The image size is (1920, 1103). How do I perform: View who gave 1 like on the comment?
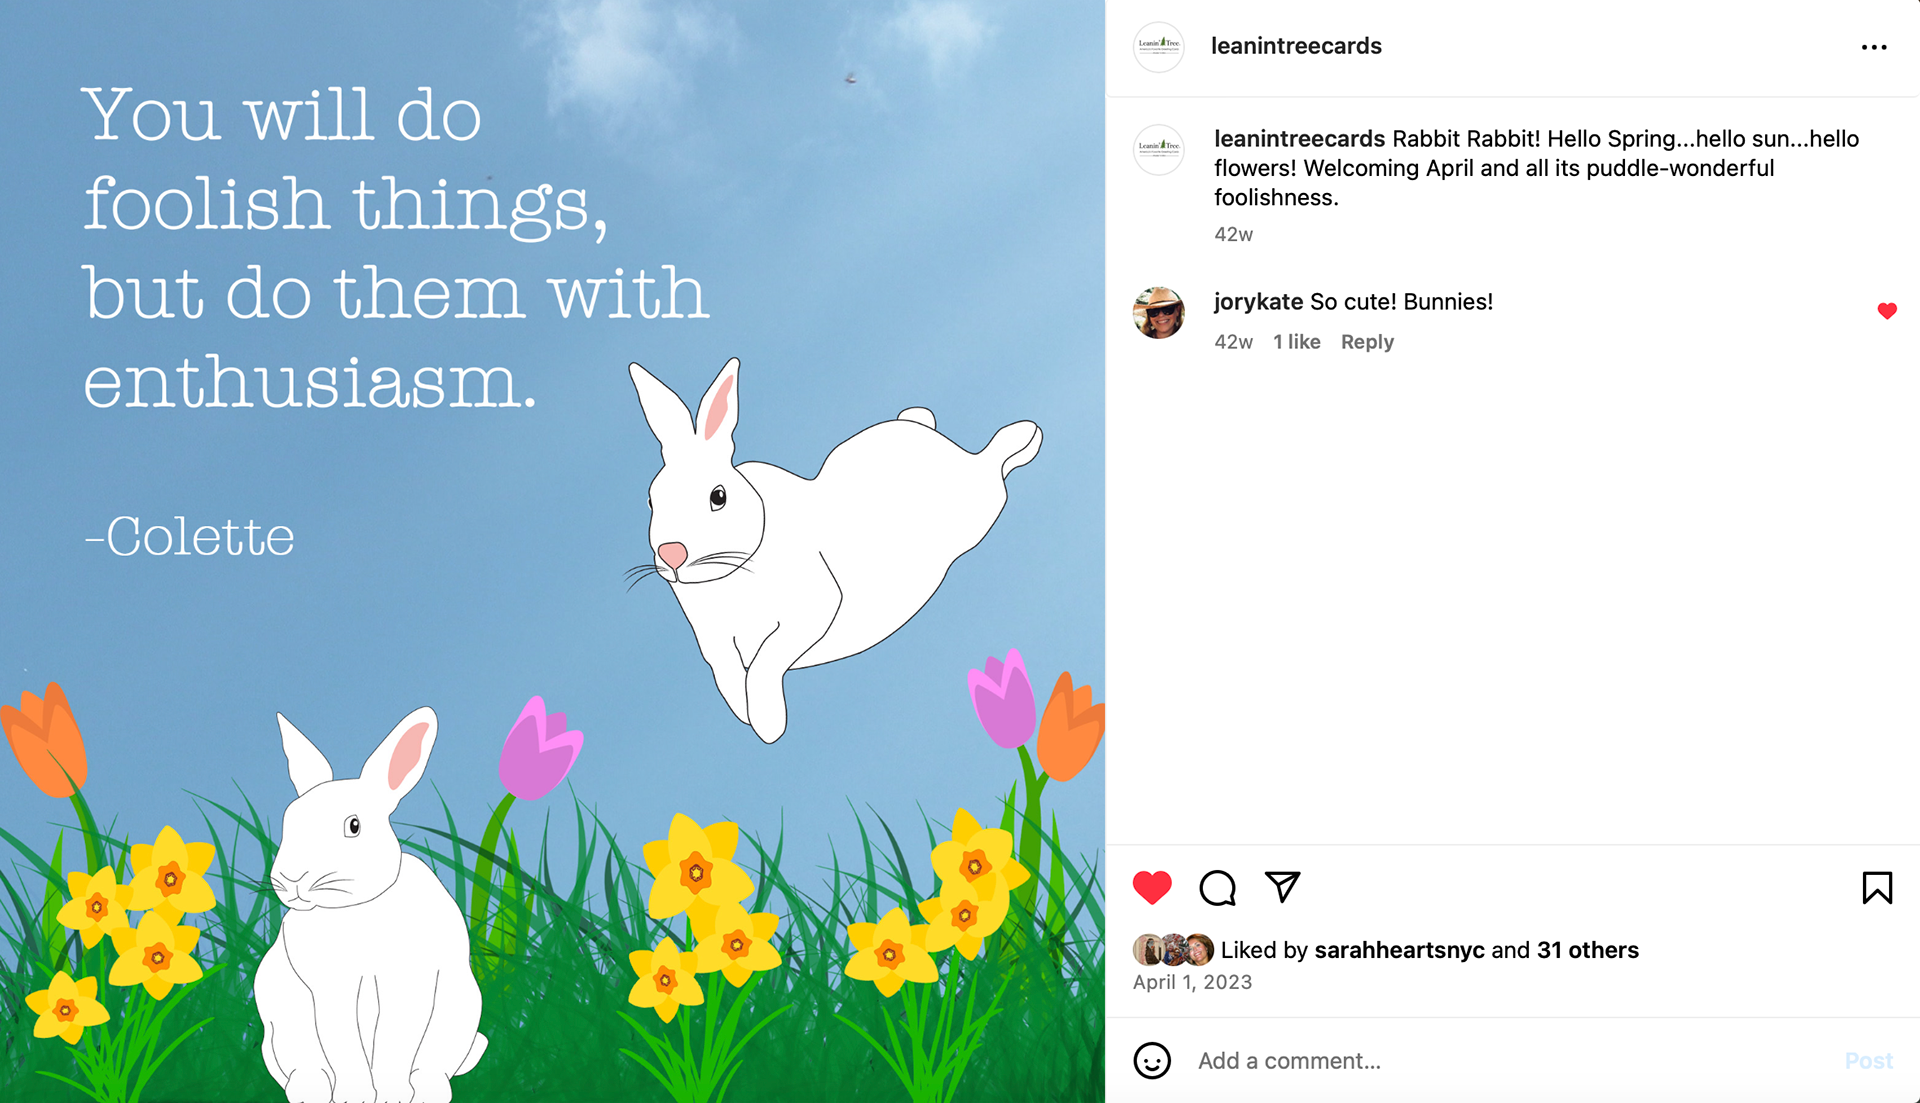point(1296,342)
